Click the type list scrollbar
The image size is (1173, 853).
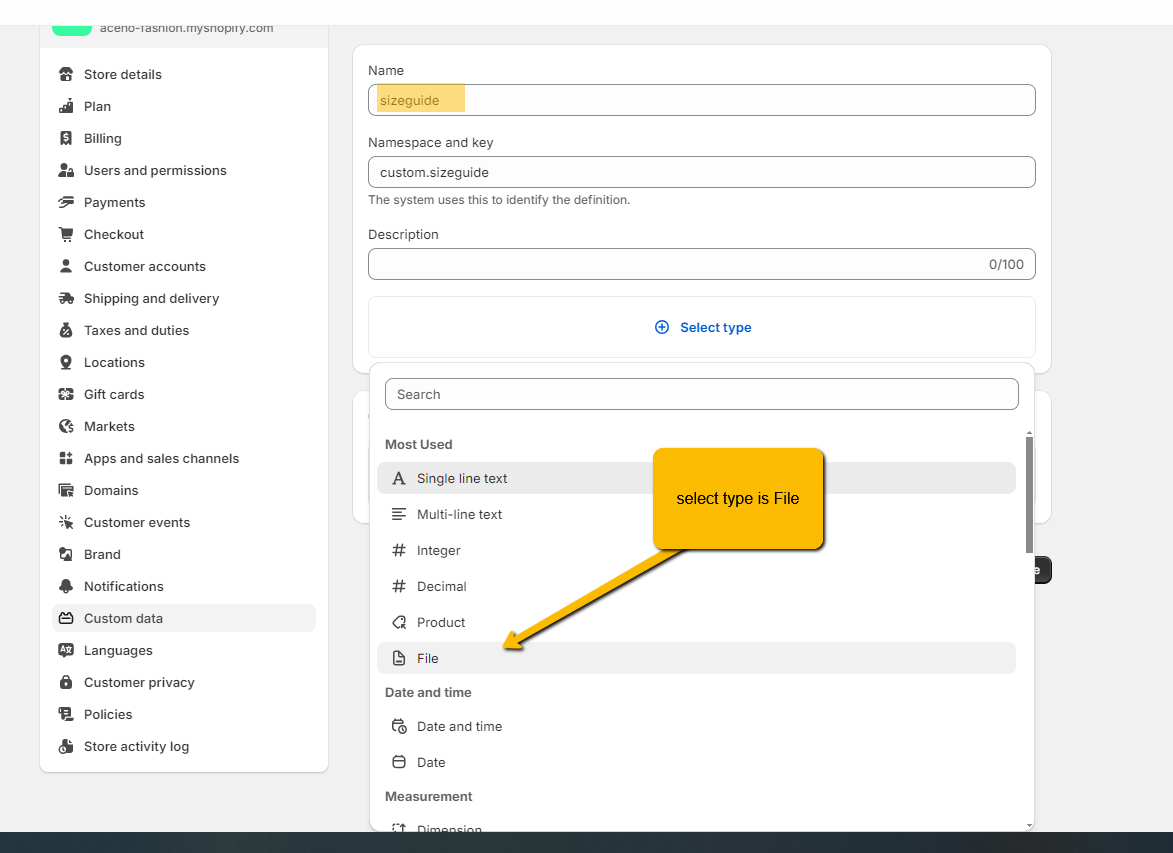[1029, 495]
